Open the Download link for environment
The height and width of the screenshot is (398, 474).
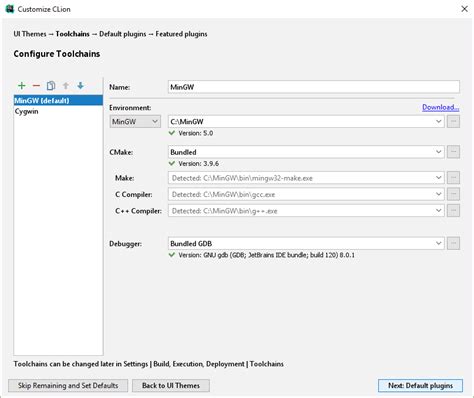click(440, 107)
